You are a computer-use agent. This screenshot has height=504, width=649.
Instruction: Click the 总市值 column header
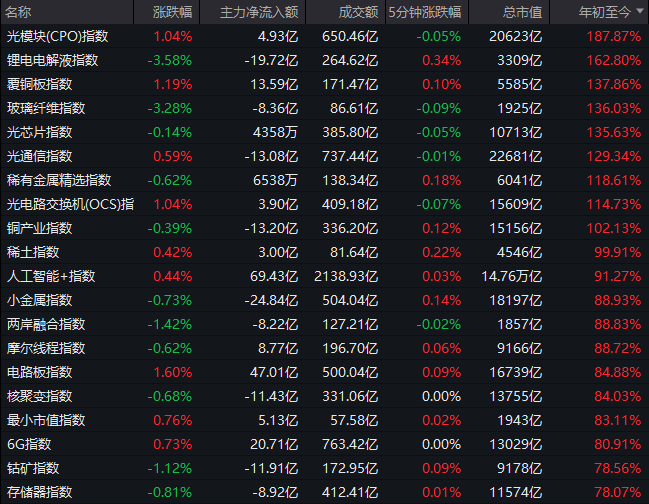[521, 12]
